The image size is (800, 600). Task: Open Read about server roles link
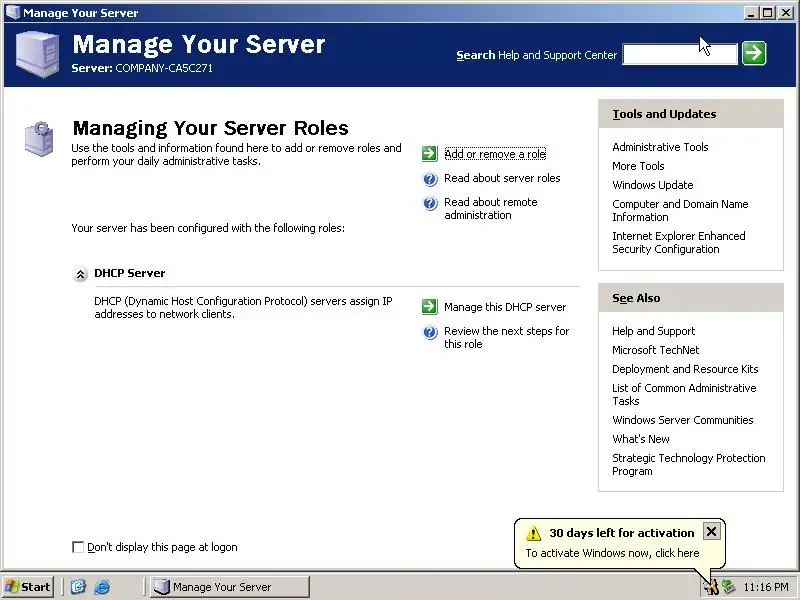(x=502, y=178)
